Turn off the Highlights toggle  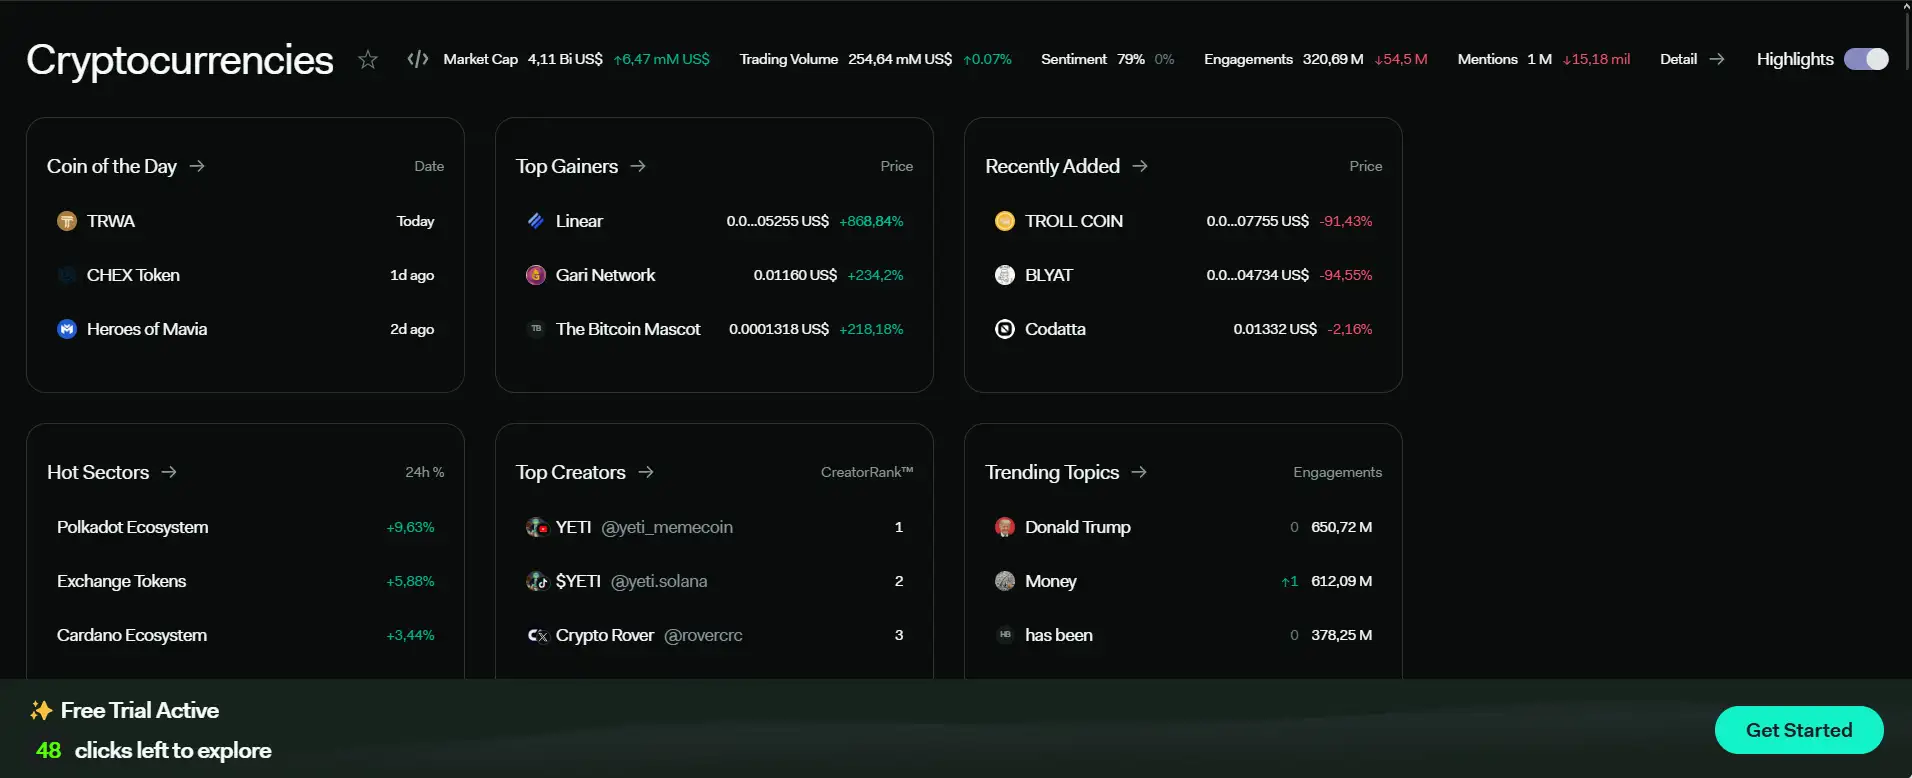pyautogui.click(x=1866, y=59)
